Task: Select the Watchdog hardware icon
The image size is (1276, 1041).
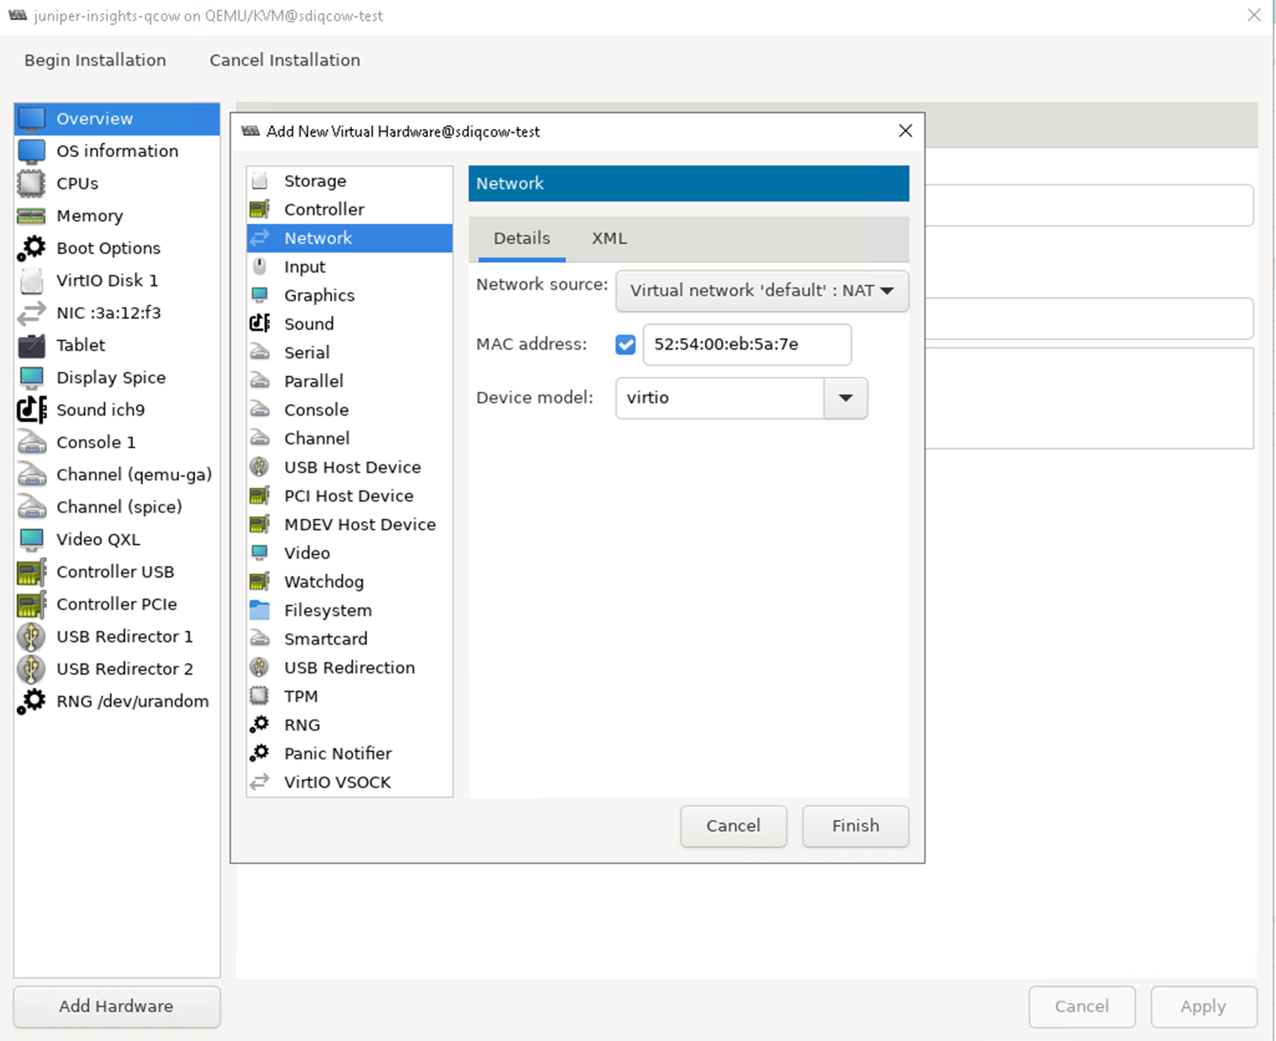Action: [260, 582]
